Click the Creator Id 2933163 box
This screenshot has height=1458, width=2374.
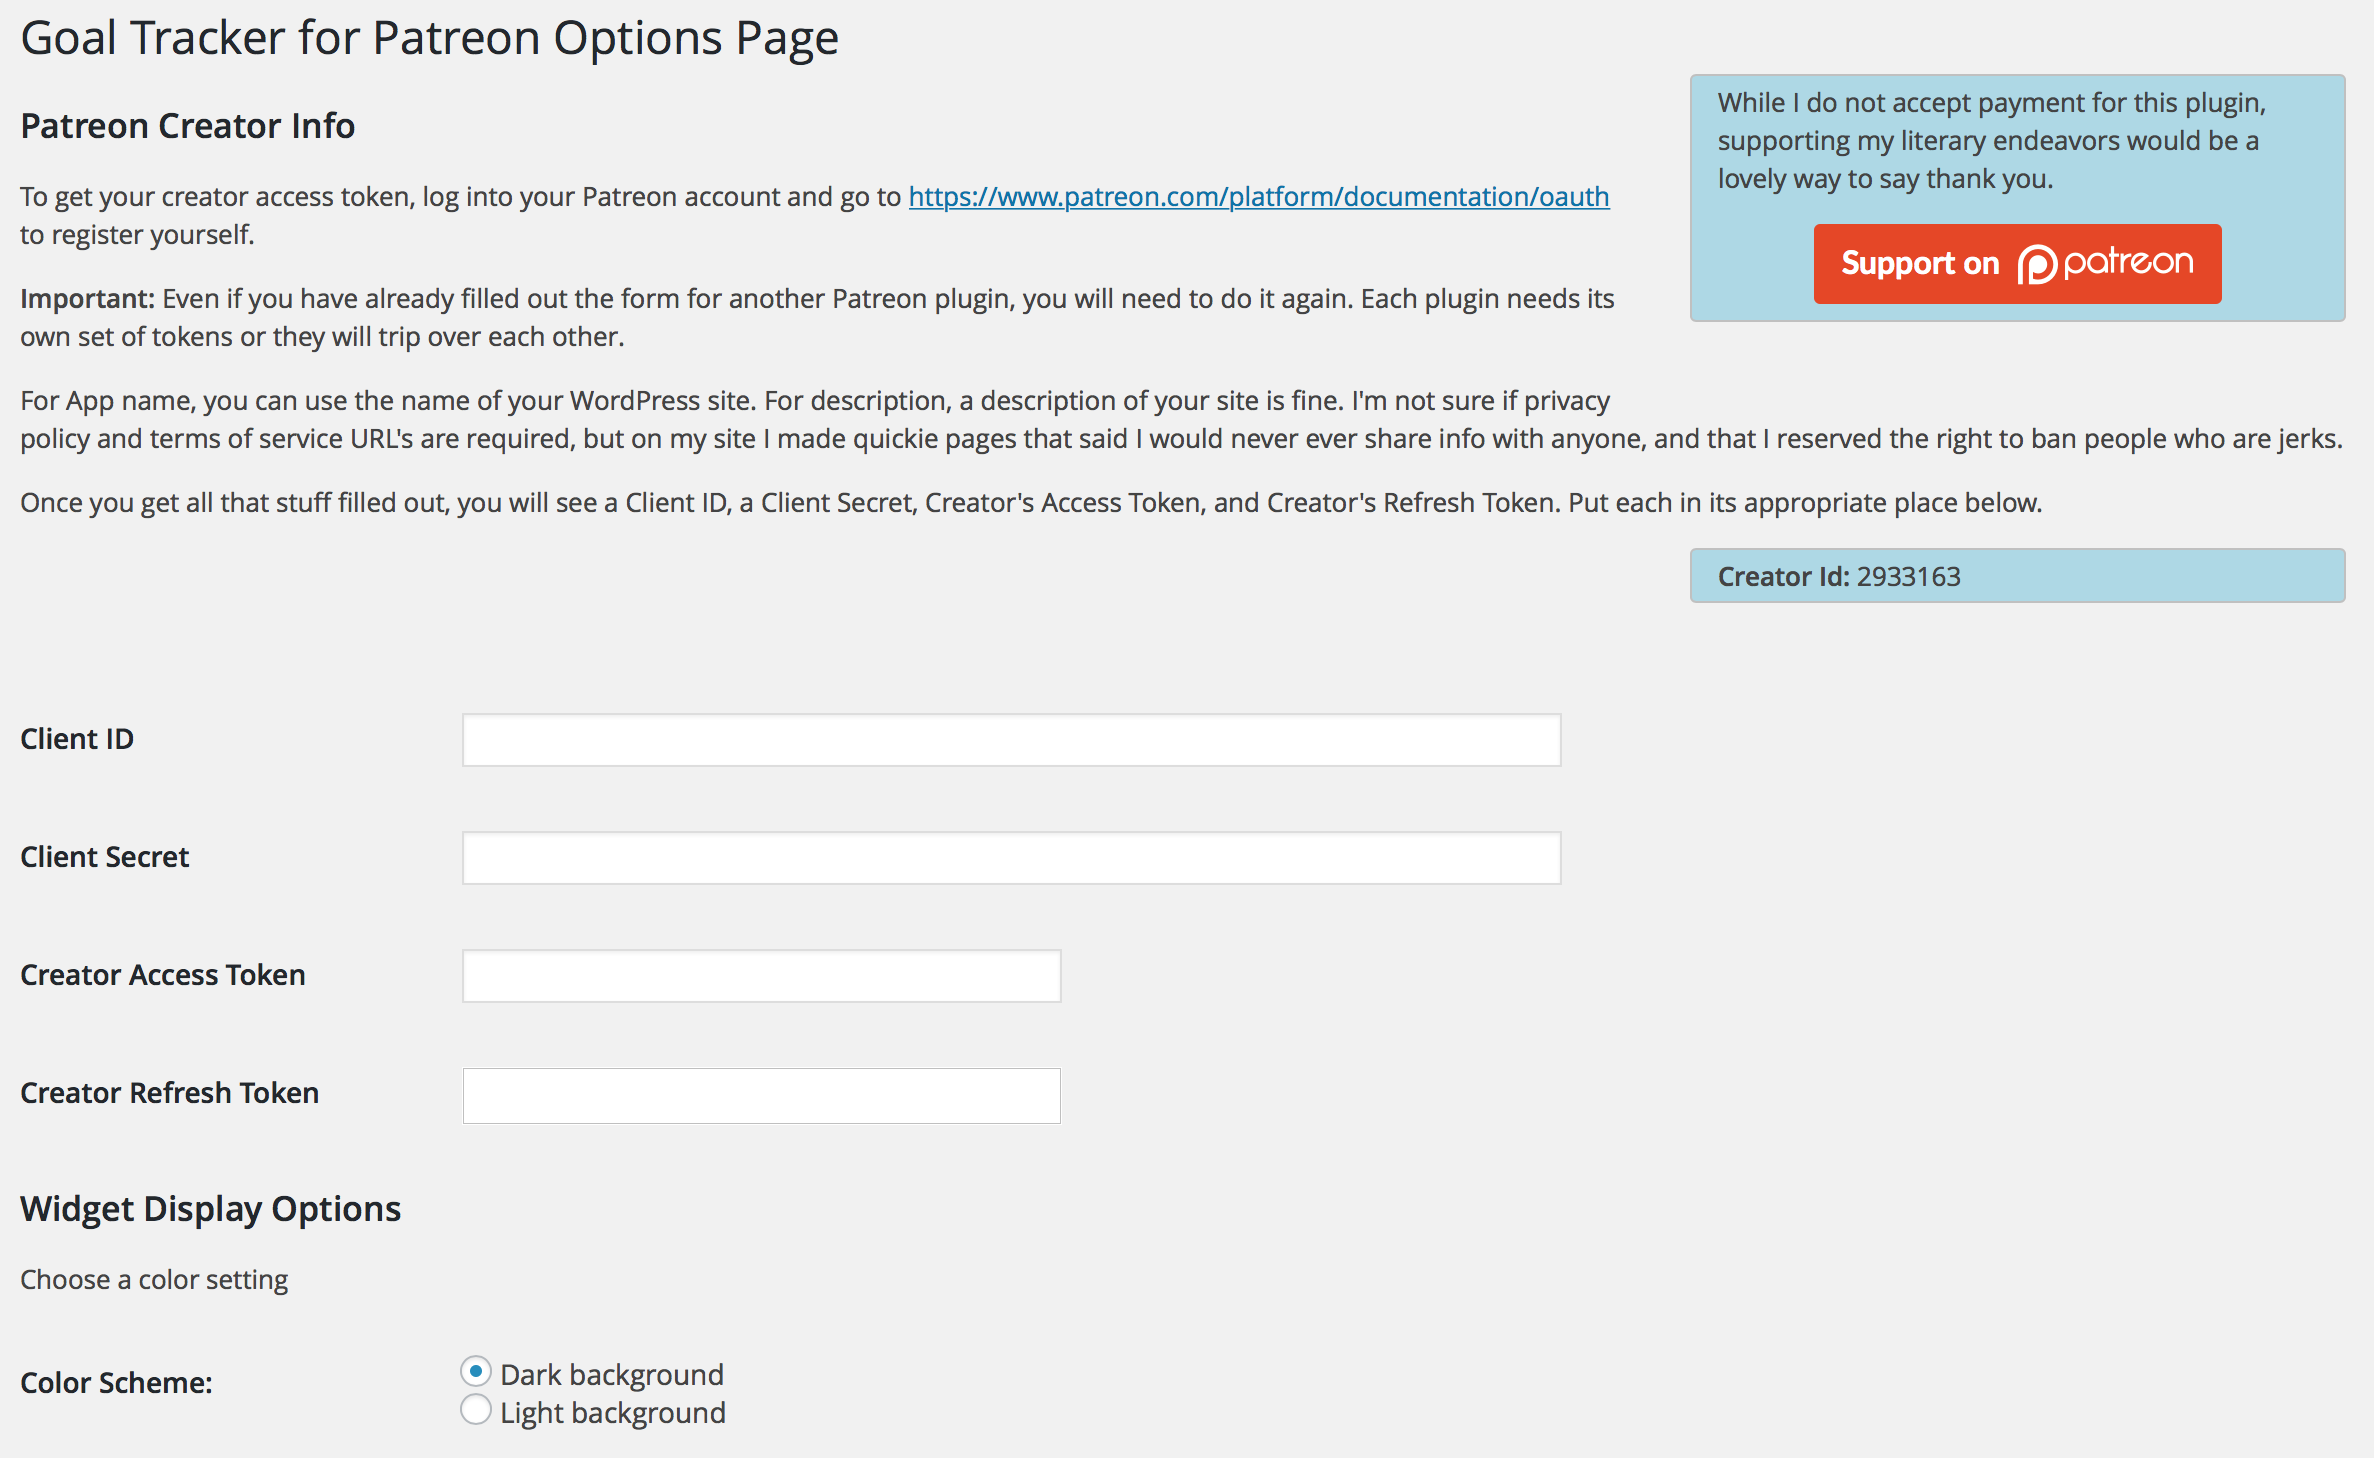point(2017,576)
